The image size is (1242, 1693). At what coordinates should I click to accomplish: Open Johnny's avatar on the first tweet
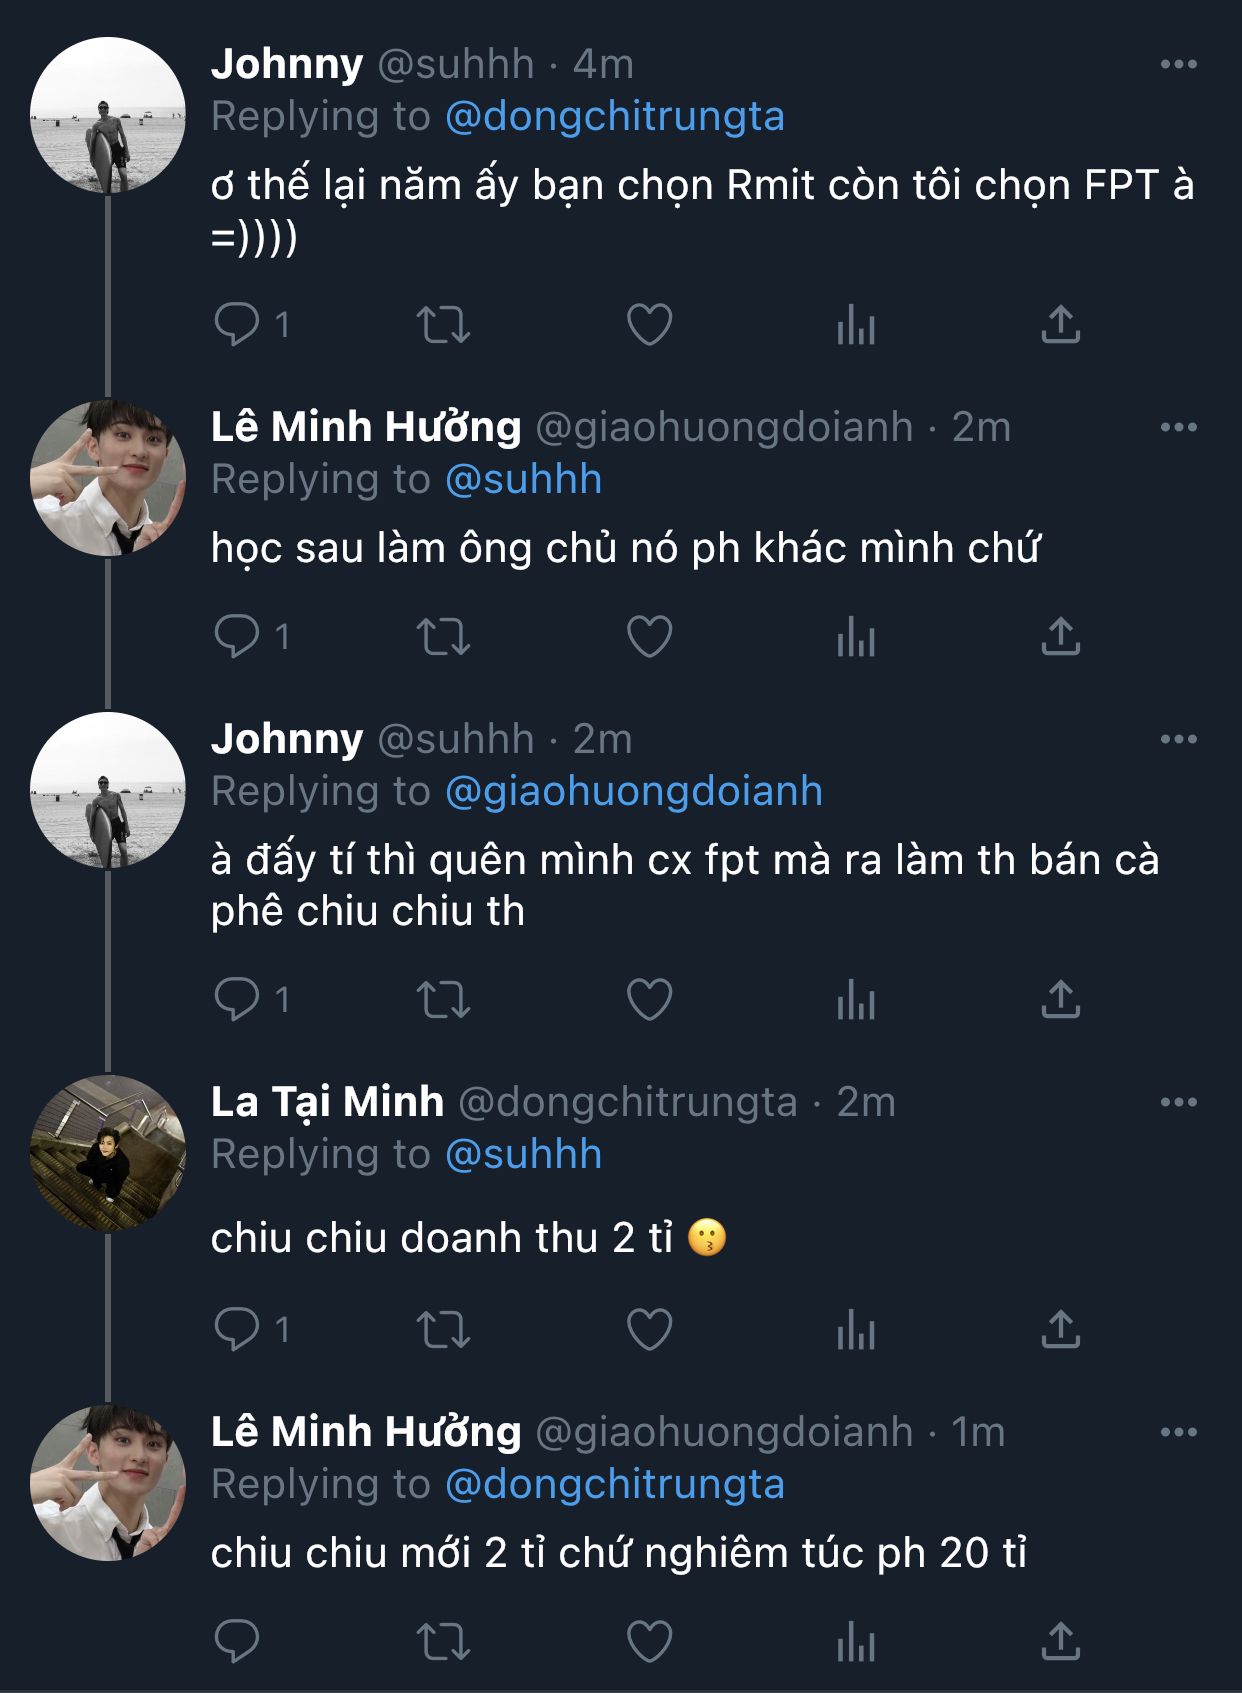tap(108, 114)
